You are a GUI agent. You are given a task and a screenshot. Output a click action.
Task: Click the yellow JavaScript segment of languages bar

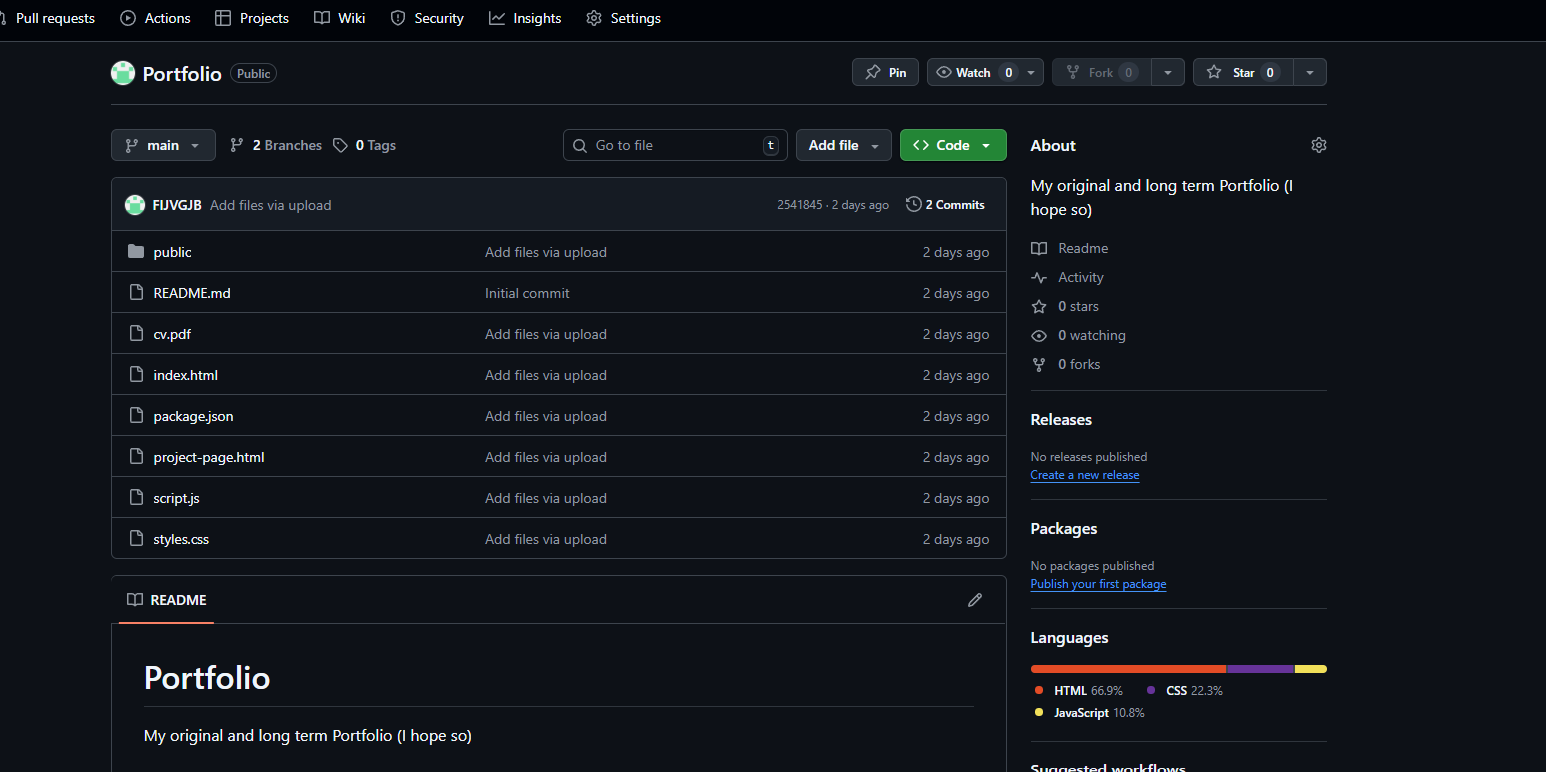click(1311, 669)
